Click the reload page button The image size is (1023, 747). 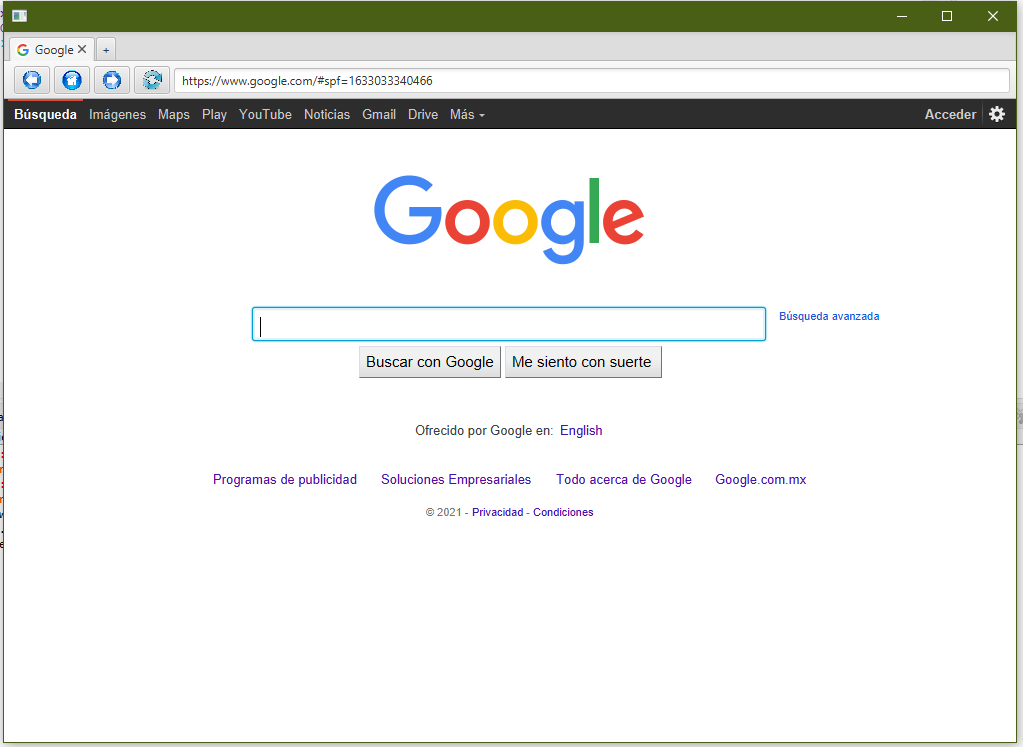(152, 80)
